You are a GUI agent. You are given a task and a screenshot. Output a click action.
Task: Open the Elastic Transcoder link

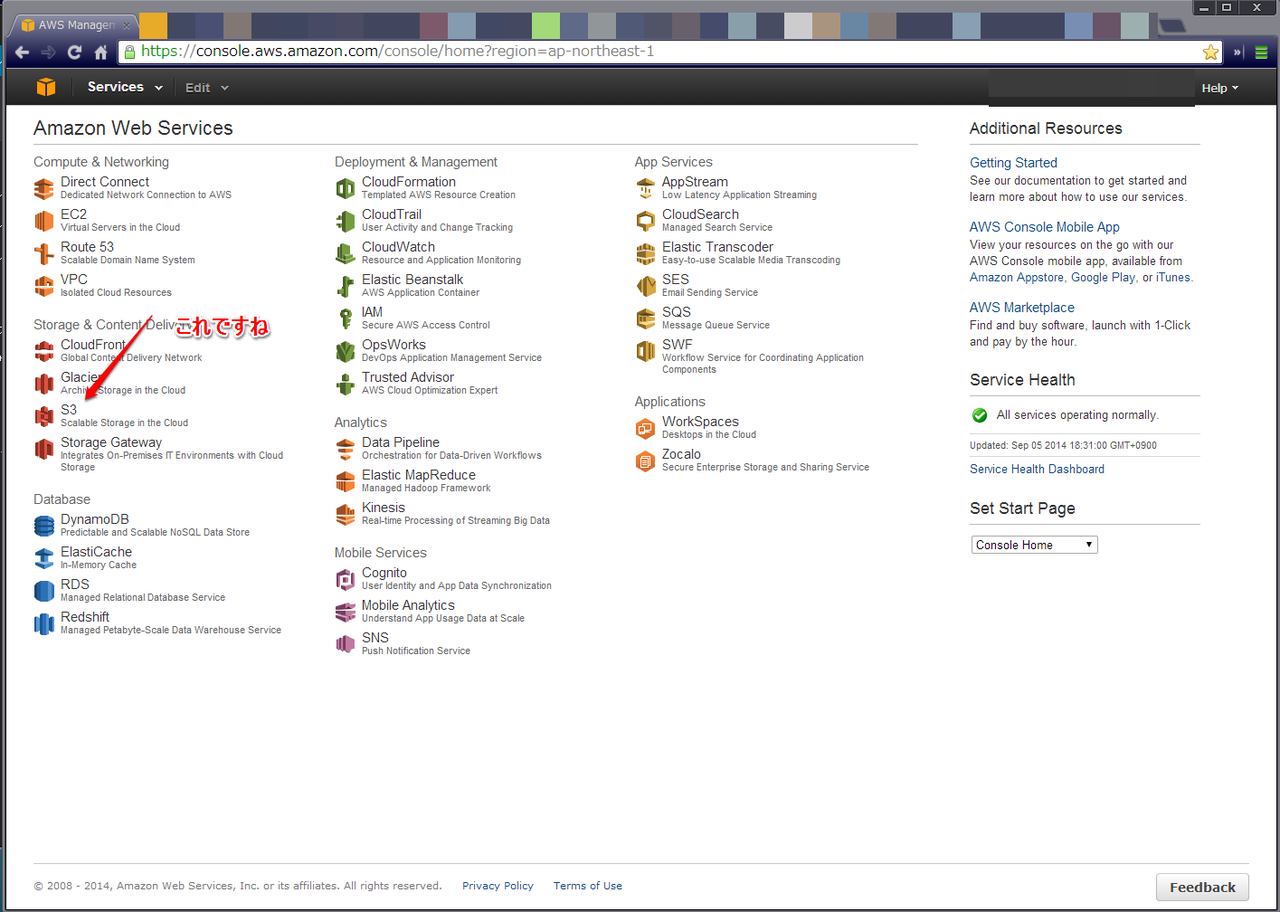click(x=717, y=247)
